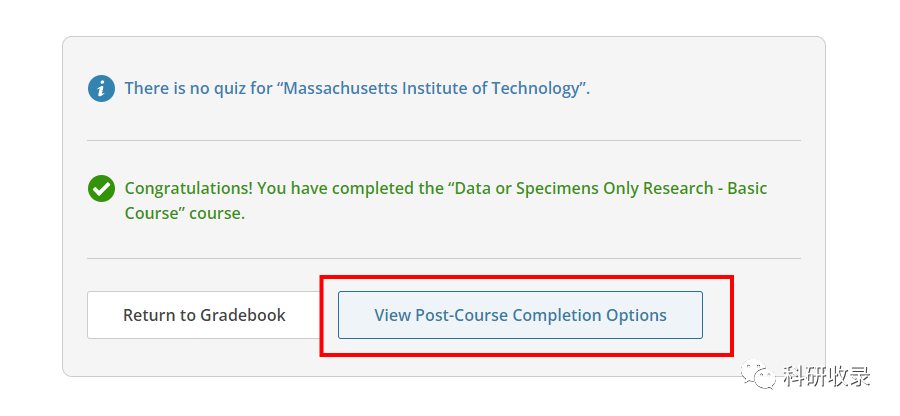Click the green checkmark success icon
Screen dimensions: 900x416
click(101, 188)
